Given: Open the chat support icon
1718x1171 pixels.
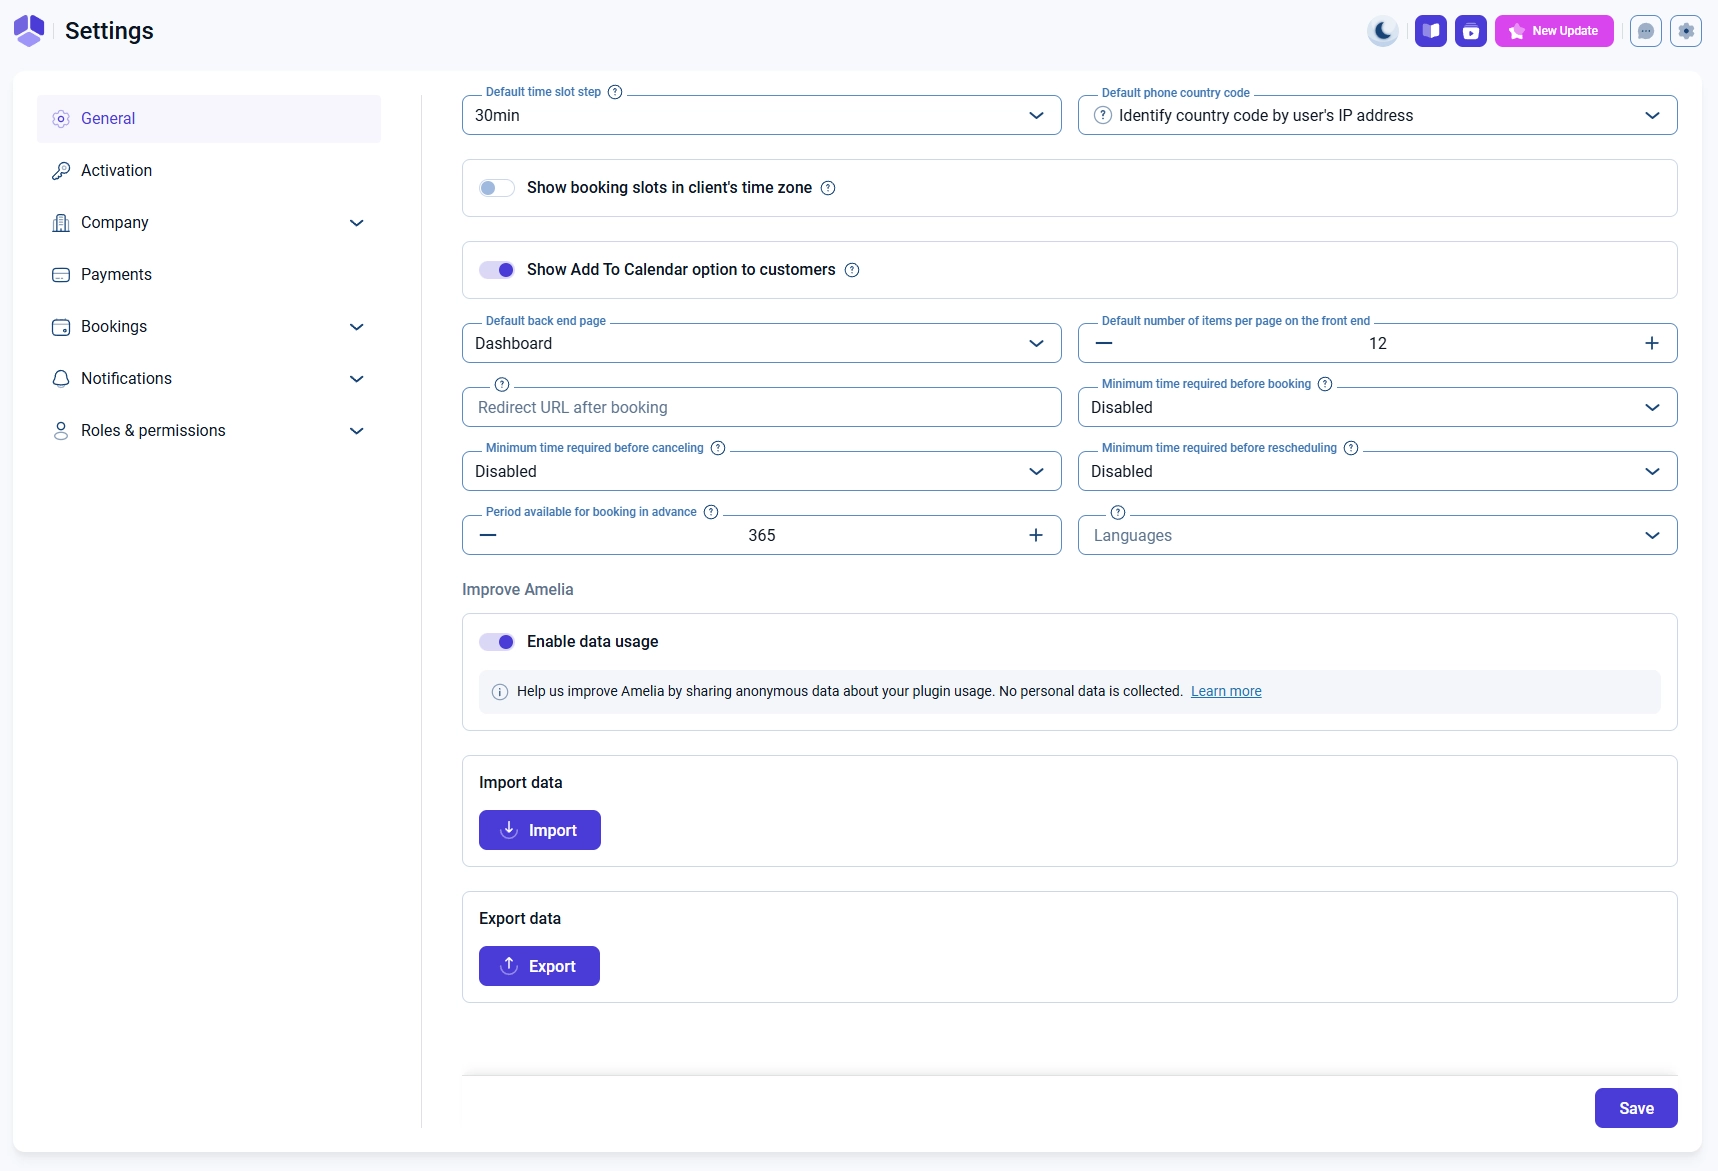Looking at the screenshot, I should point(1646,31).
